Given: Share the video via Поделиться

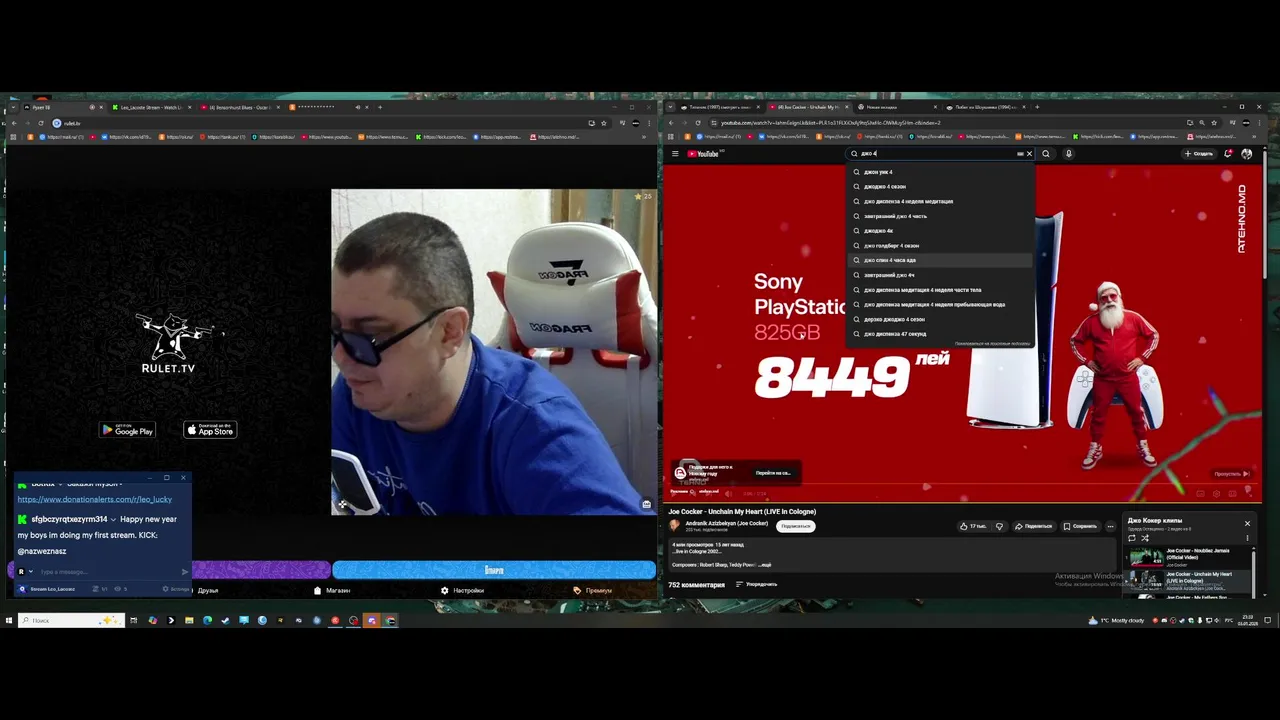Looking at the screenshot, I should click(x=1034, y=526).
